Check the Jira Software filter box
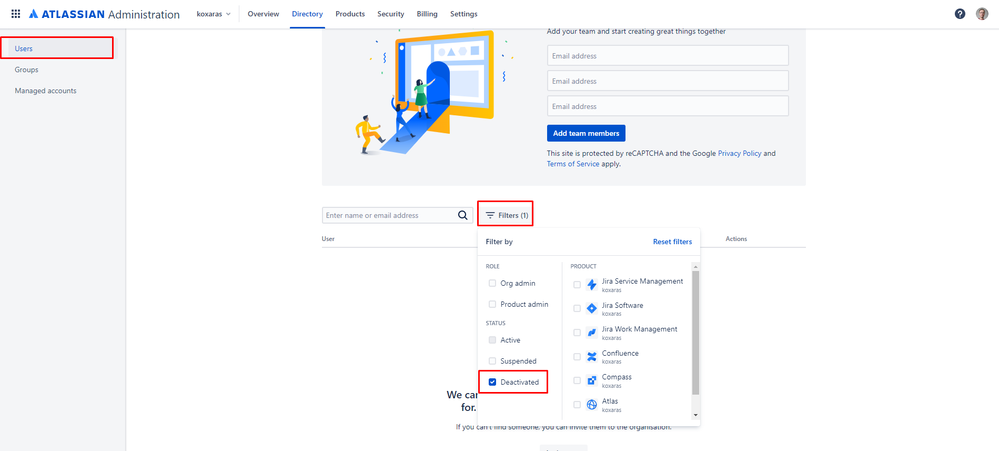The height and width of the screenshot is (451, 999). (577, 308)
